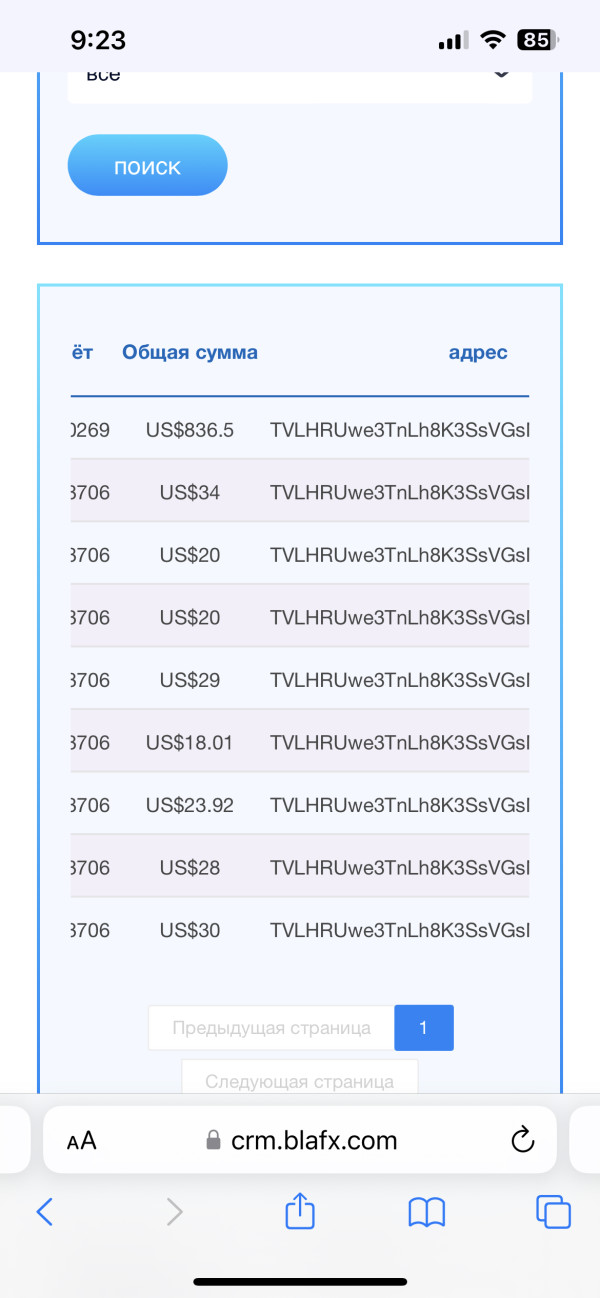Viewport: 600px width, 1298px height.
Task: Click the Предыдущая страница button
Action: [271, 1028]
